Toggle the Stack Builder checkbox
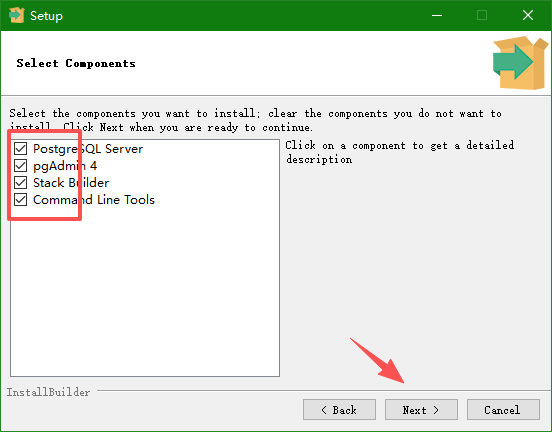 point(20,182)
